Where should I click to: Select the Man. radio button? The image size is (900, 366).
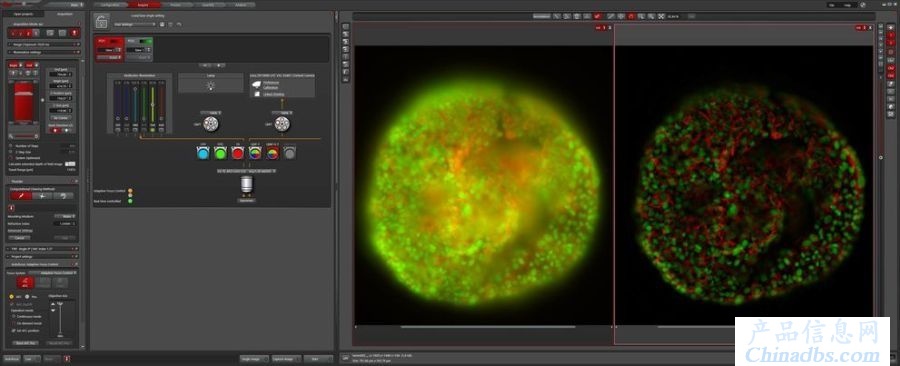[27, 297]
